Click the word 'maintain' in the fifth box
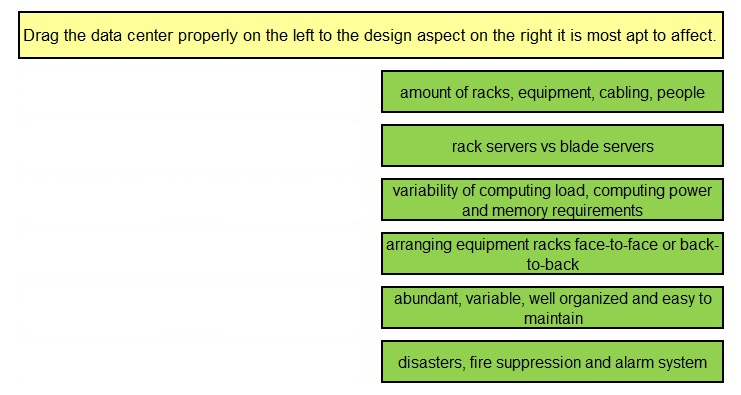741x395 pixels. (x=553, y=318)
